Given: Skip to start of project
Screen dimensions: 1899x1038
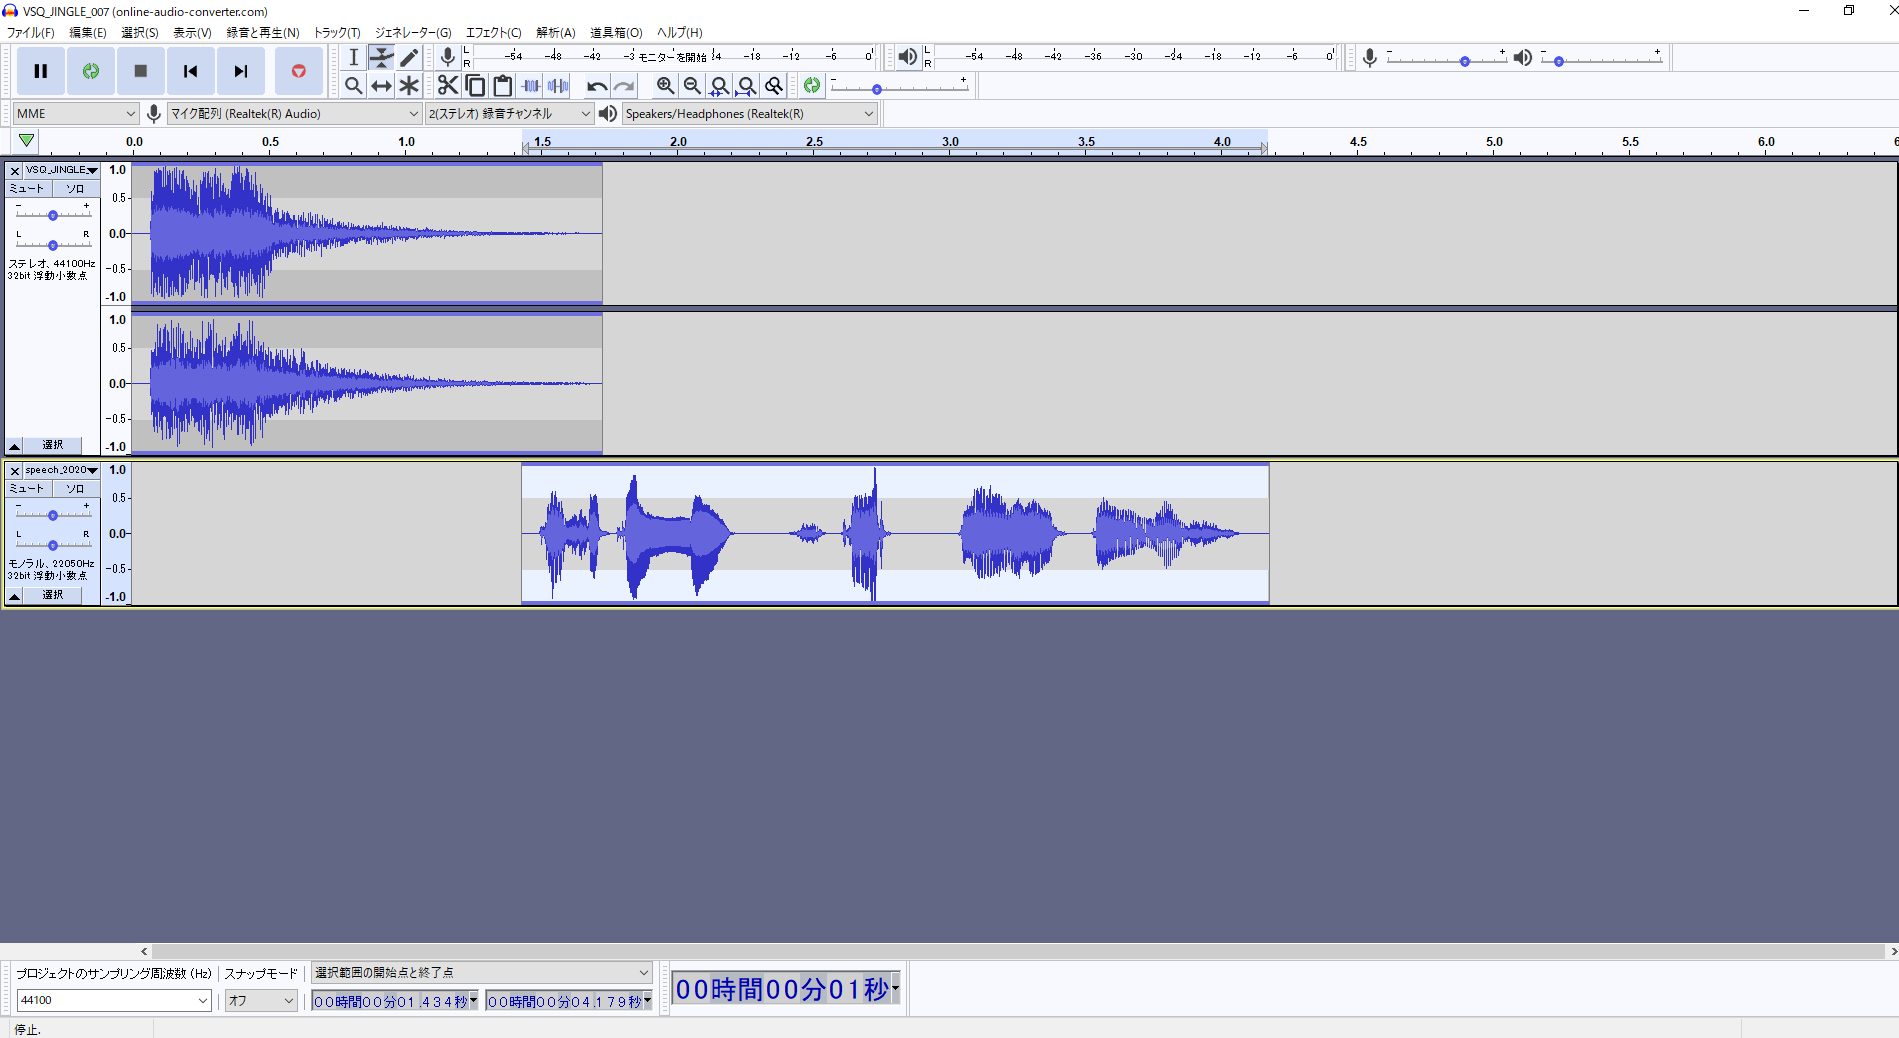Looking at the screenshot, I should click(191, 71).
